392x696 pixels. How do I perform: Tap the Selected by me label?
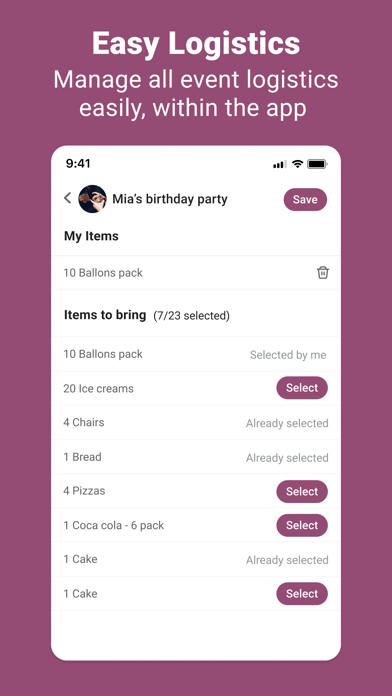[x=288, y=355]
